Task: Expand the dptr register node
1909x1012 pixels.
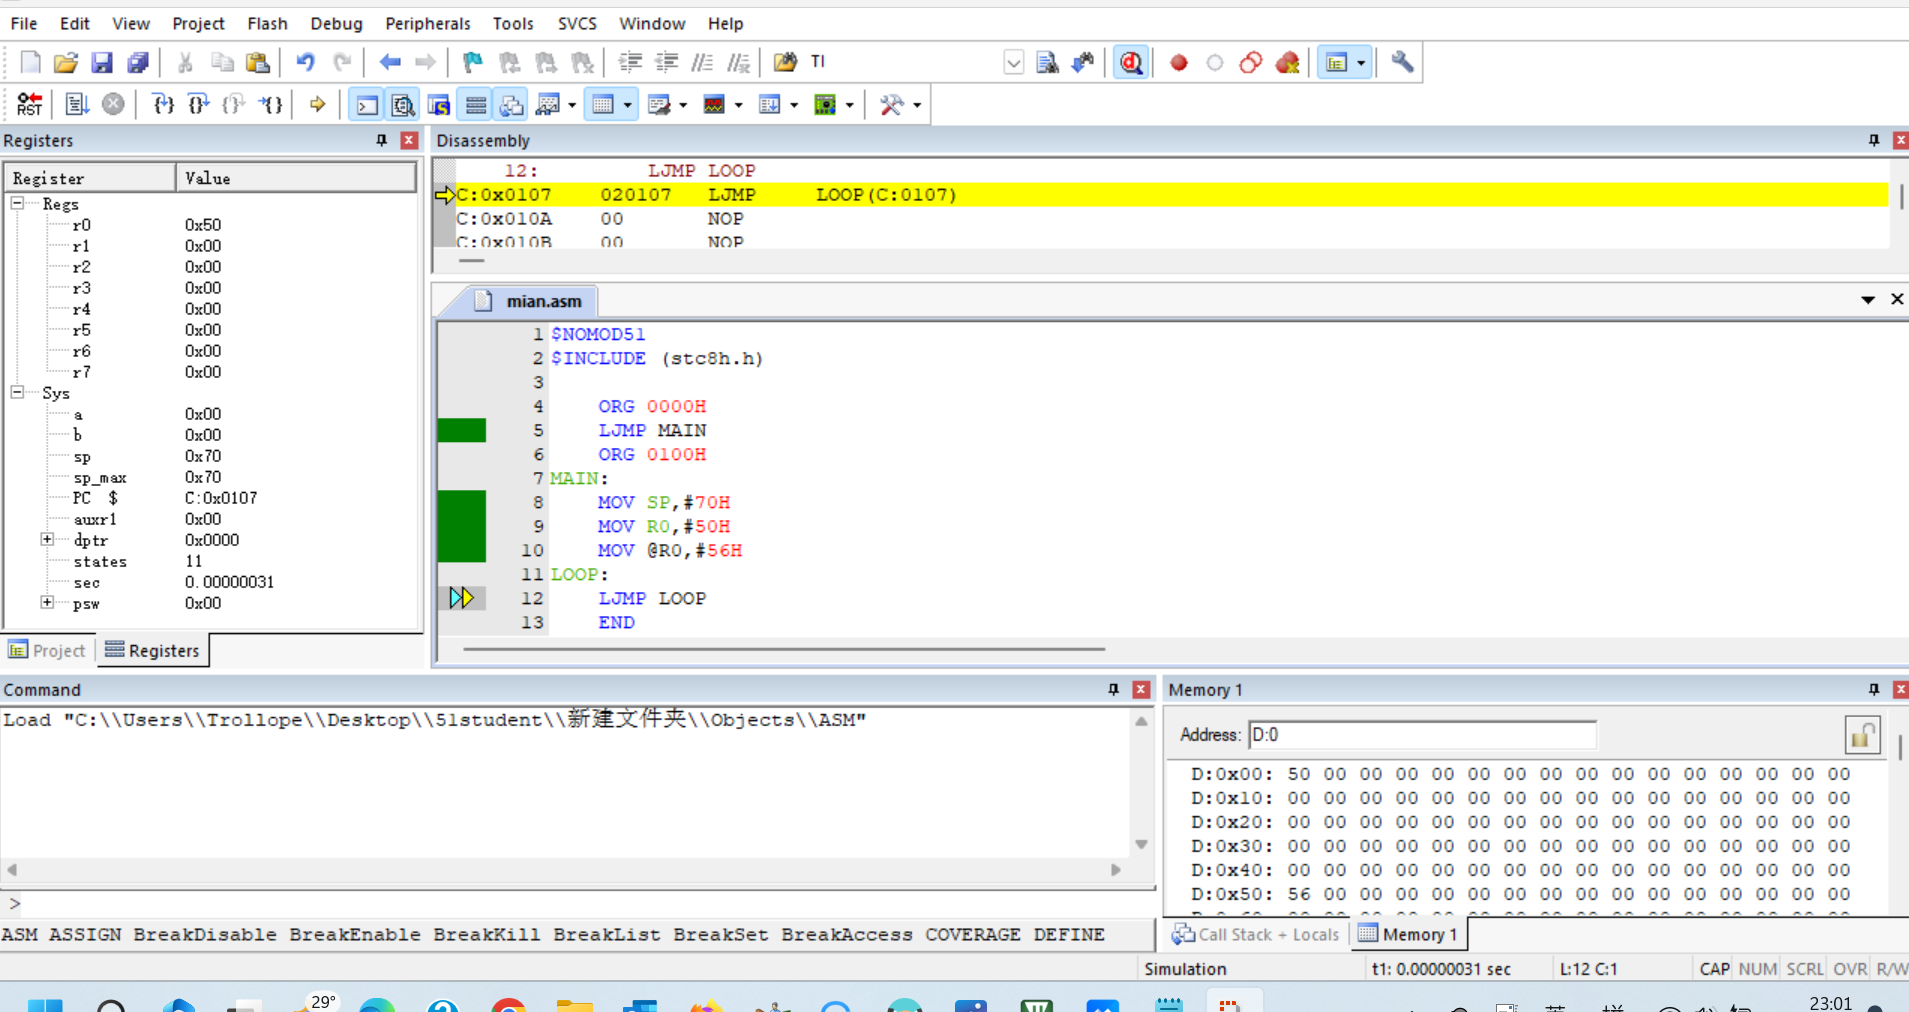Action: click(x=47, y=539)
